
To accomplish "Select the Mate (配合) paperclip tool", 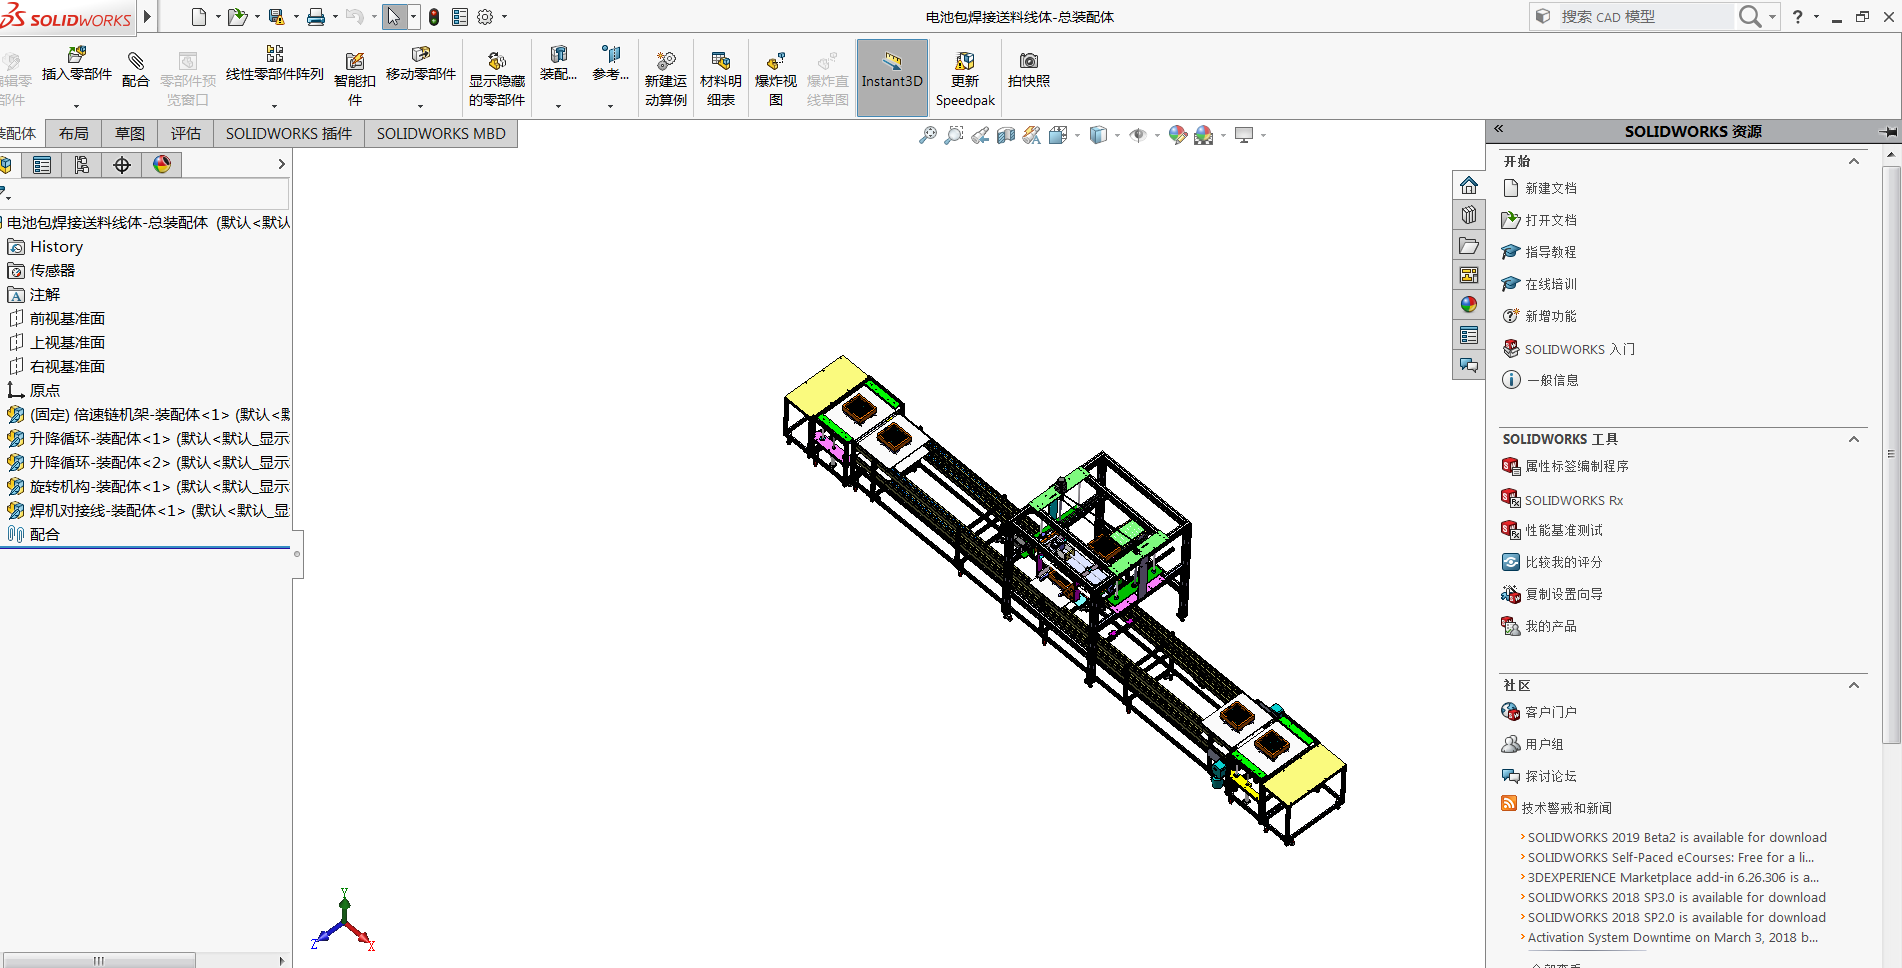I will [136, 70].
